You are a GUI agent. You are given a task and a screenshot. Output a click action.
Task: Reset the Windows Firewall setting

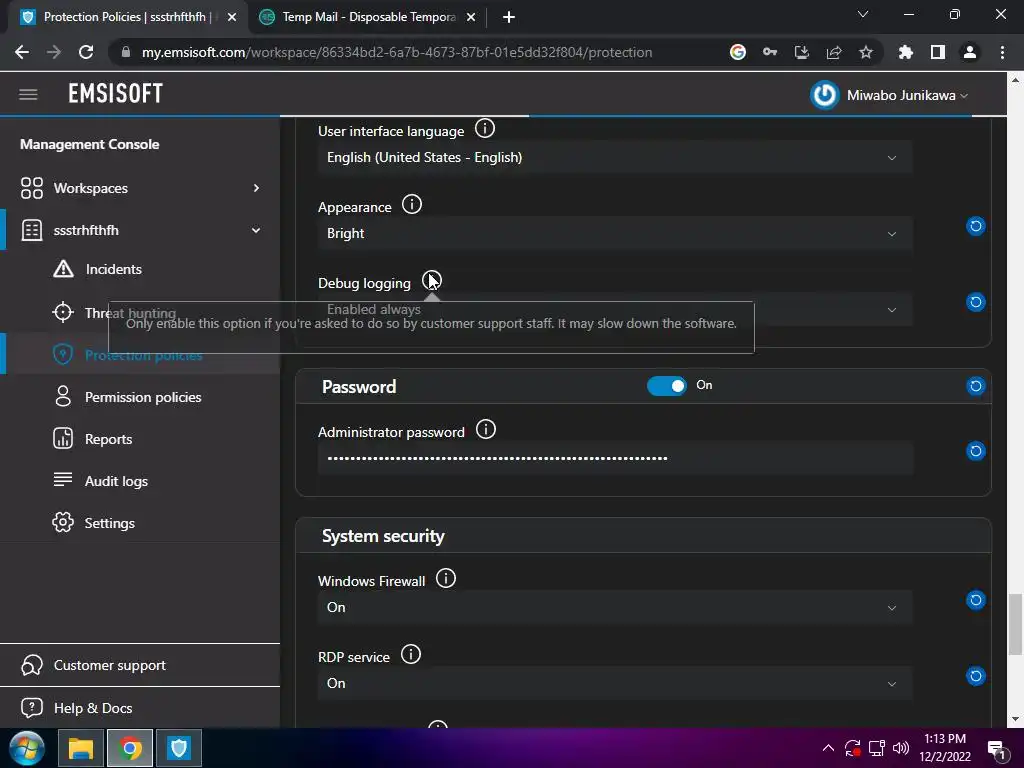click(976, 600)
